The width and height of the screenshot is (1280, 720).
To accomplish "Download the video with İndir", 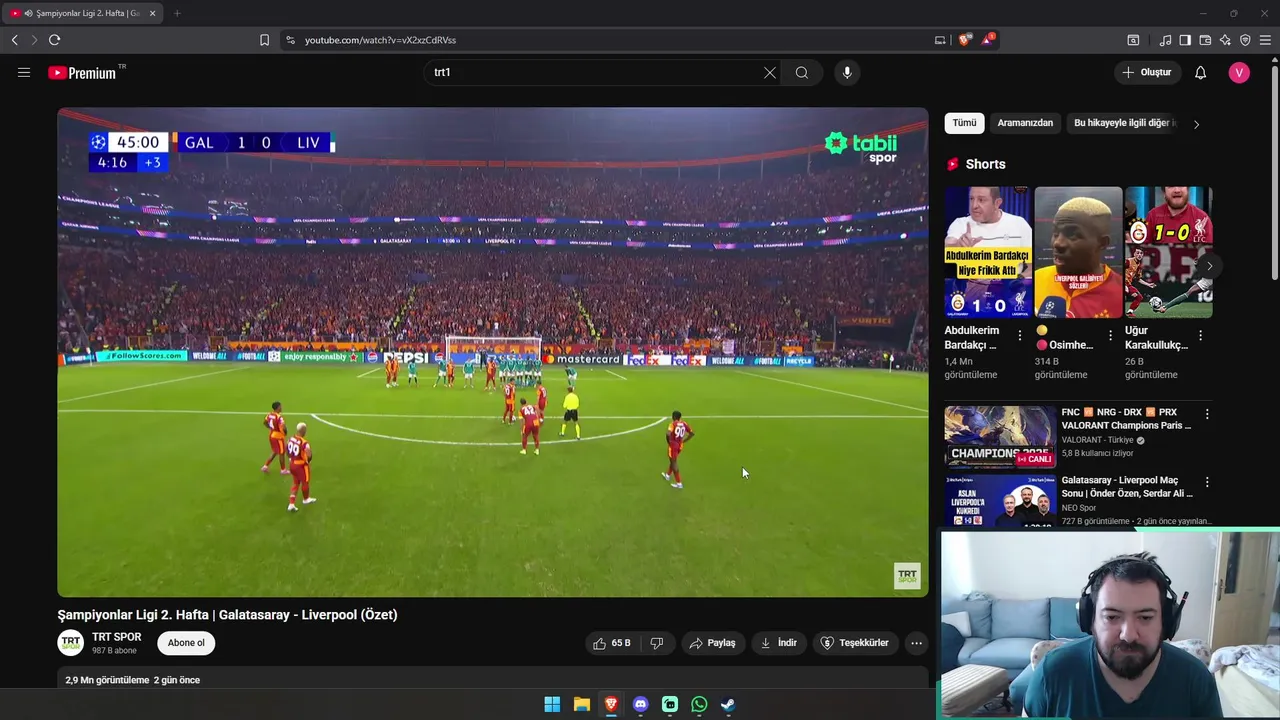I will (779, 643).
